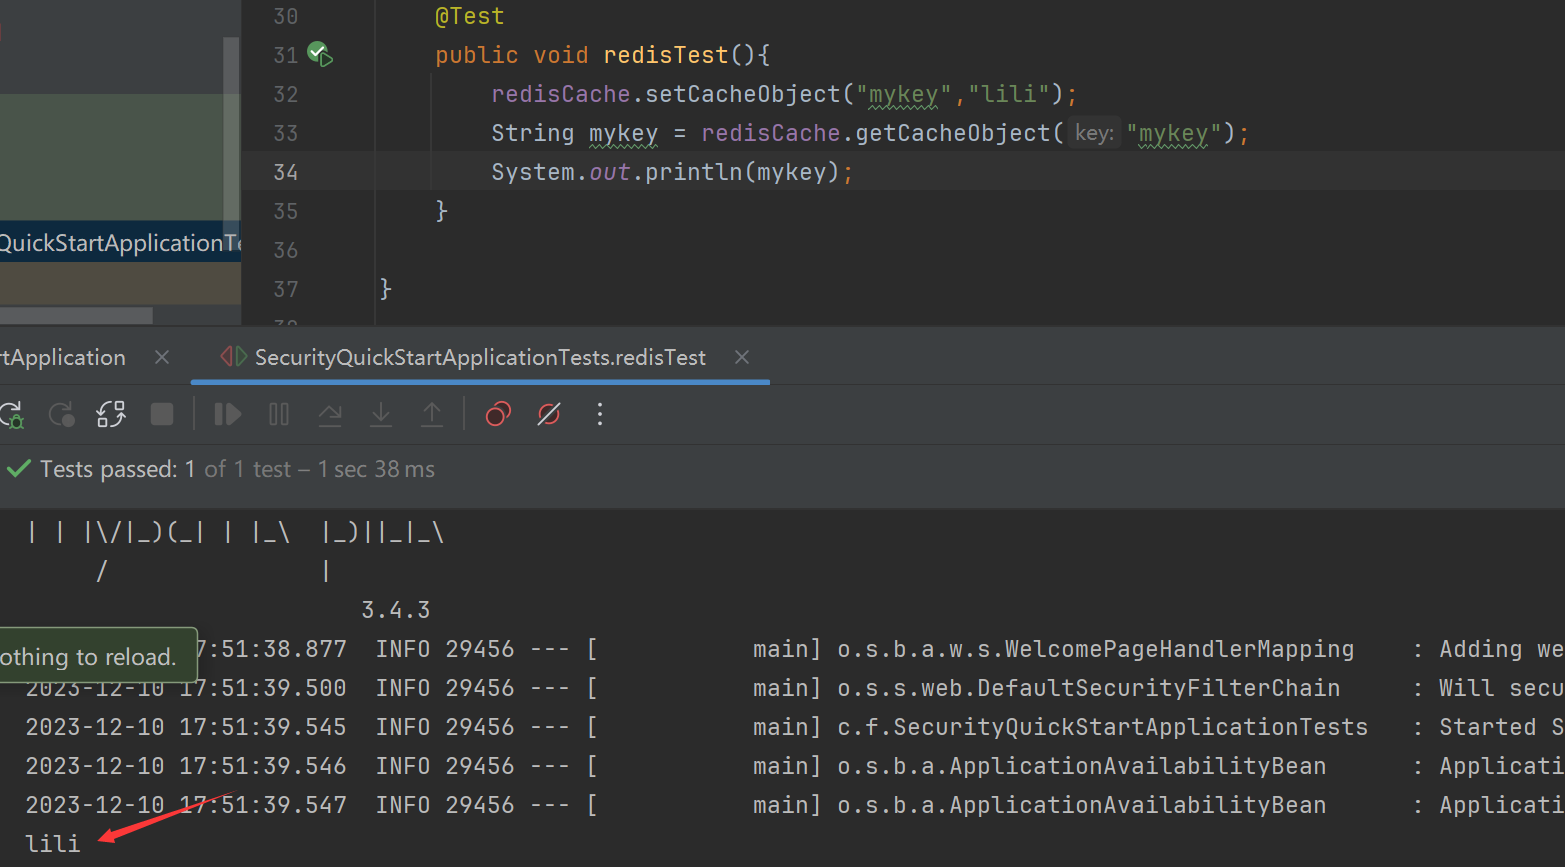Click the closing brace on line 37
Image resolution: width=1565 pixels, height=867 pixels.
(x=386, y=289)
